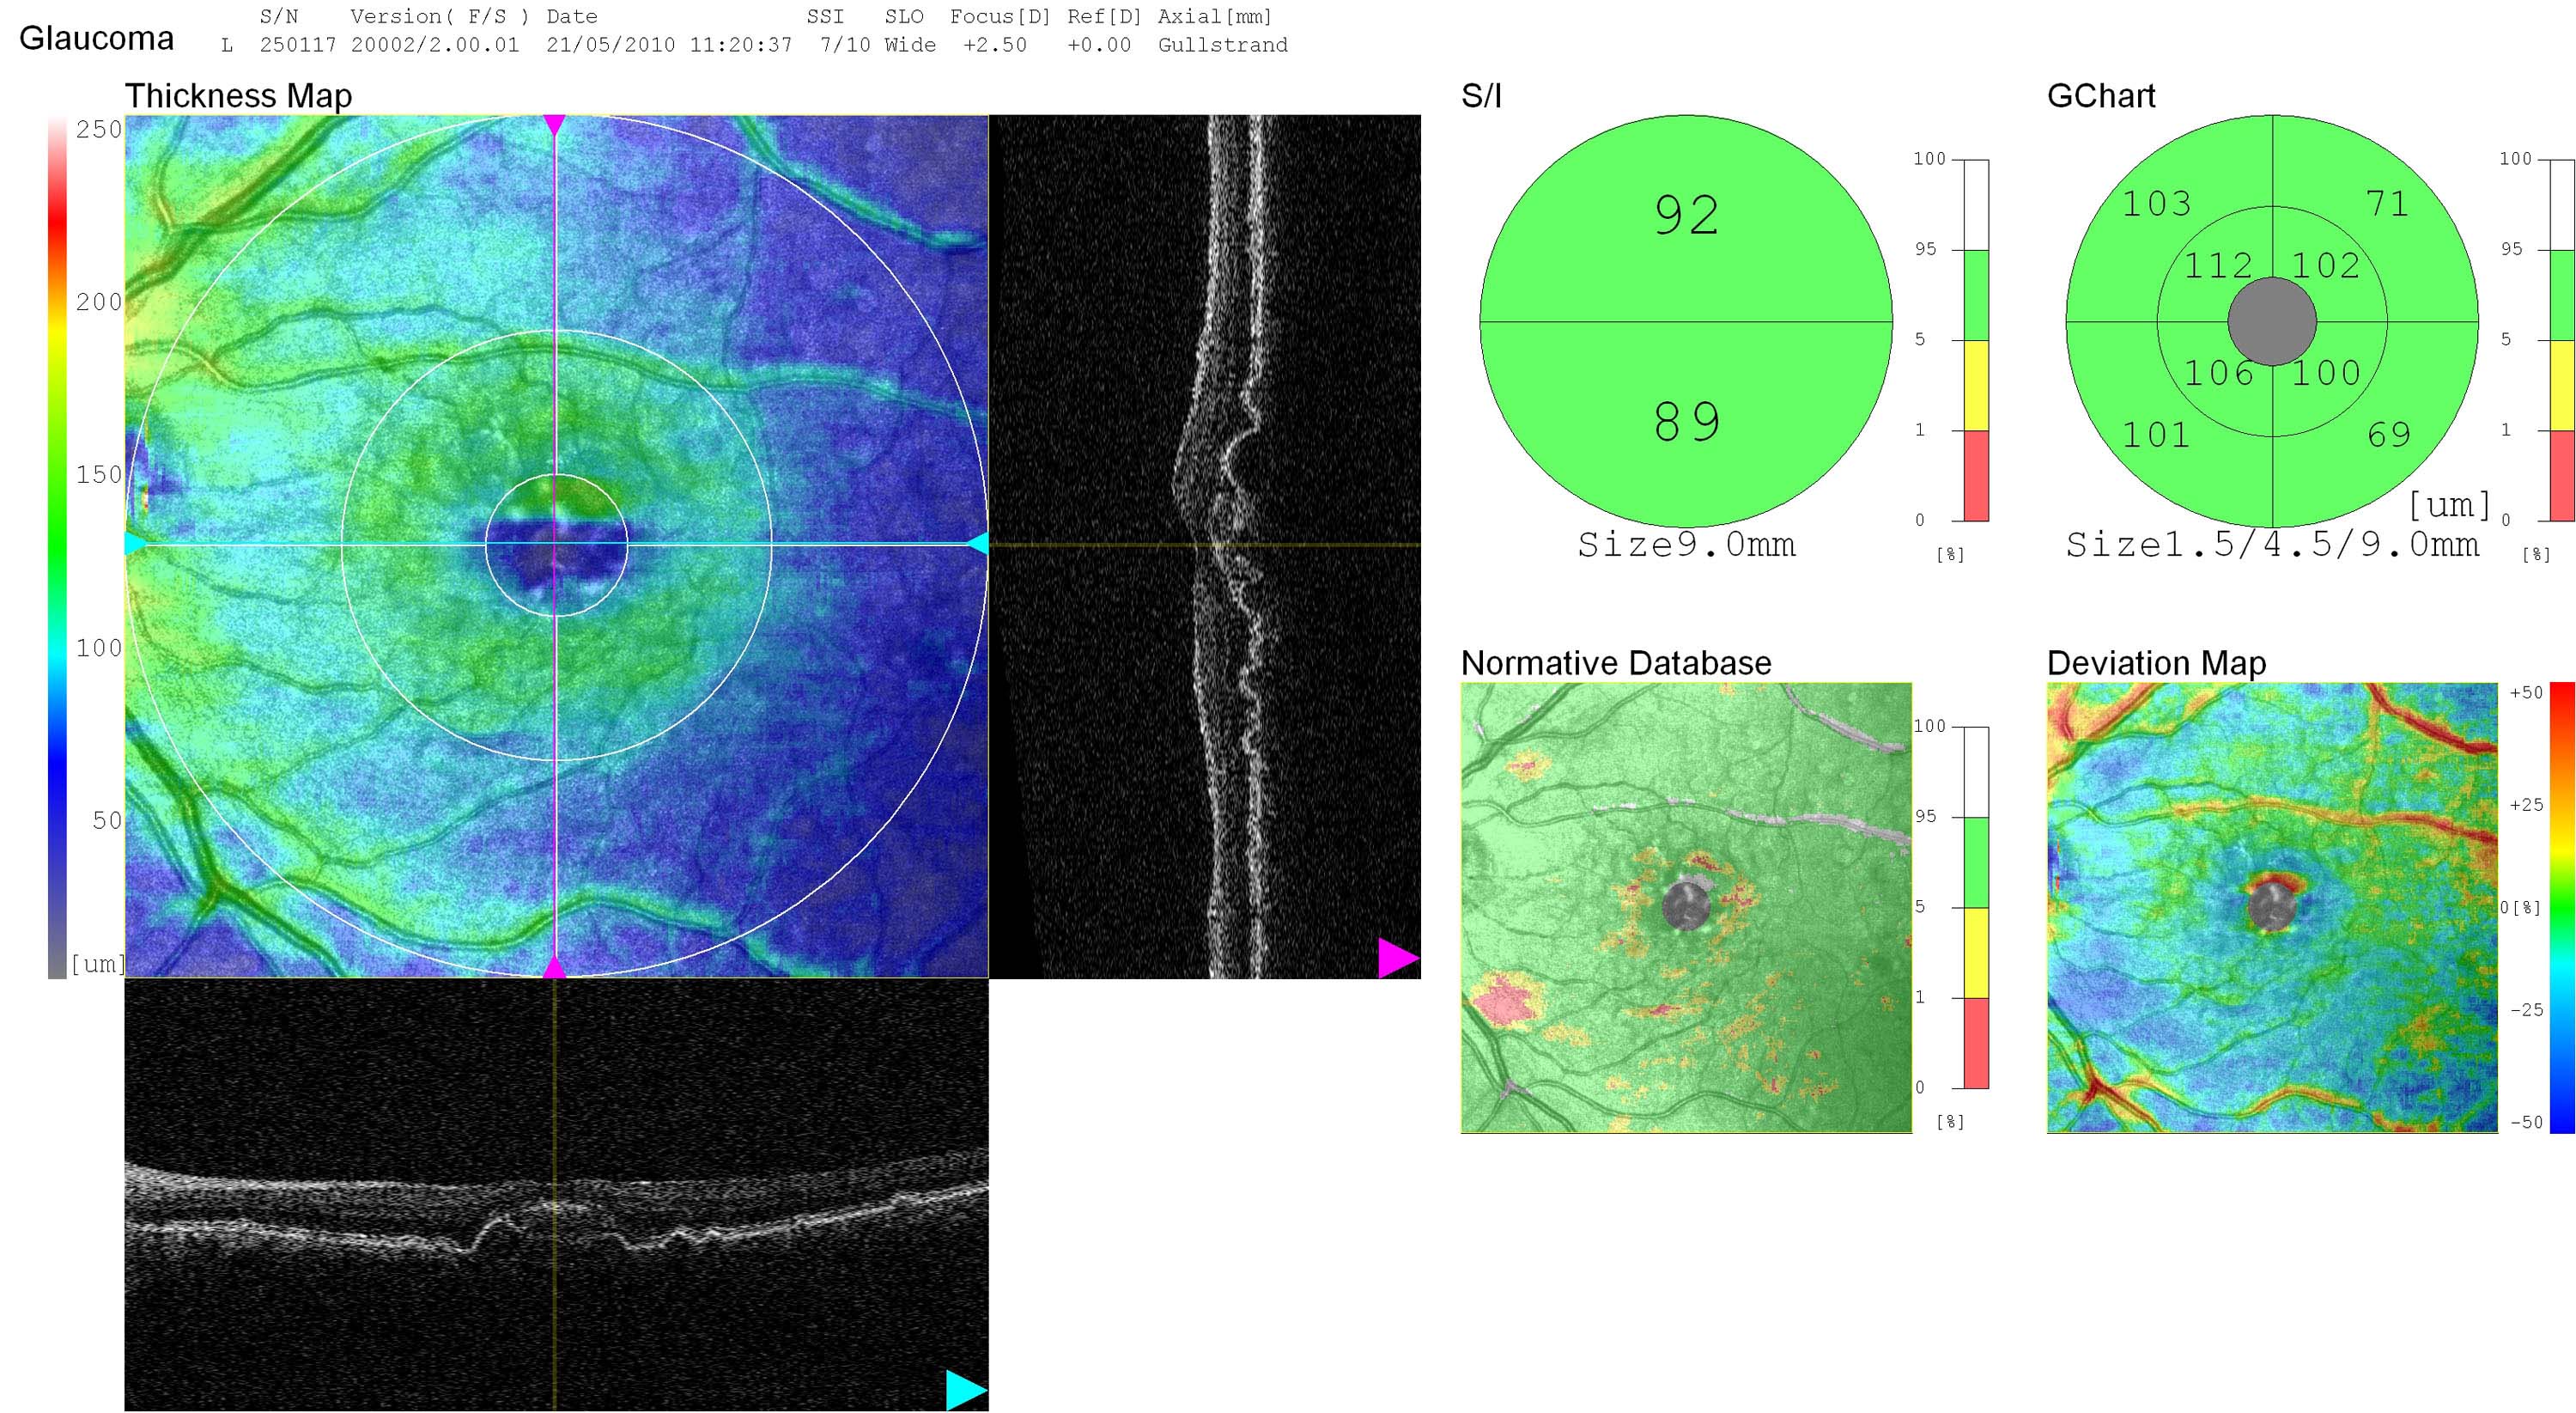Click the magenta triangle marker below the thickness map
Image resolution: width=2576 pixels, height=1413 pixels.
[x=554, y=967]
